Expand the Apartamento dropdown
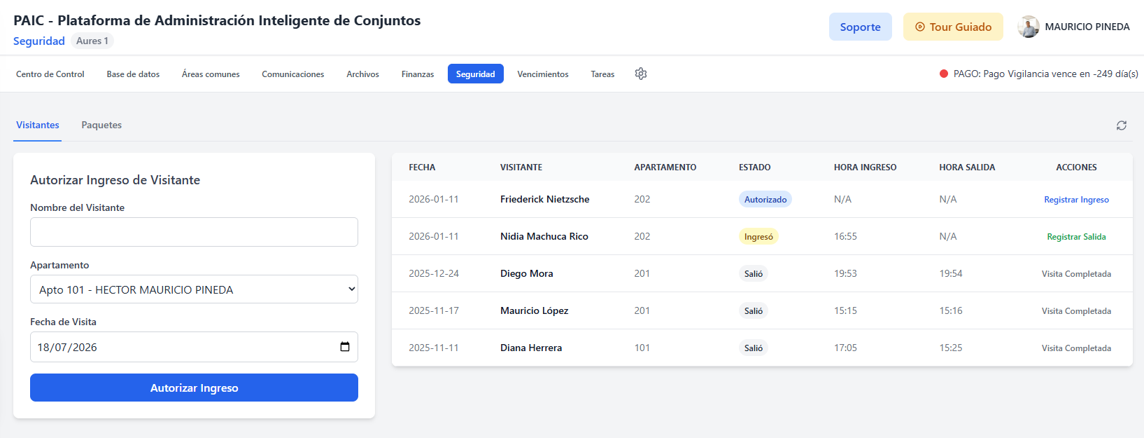This screenshot has height=438, width=1144. pos(194,290)
